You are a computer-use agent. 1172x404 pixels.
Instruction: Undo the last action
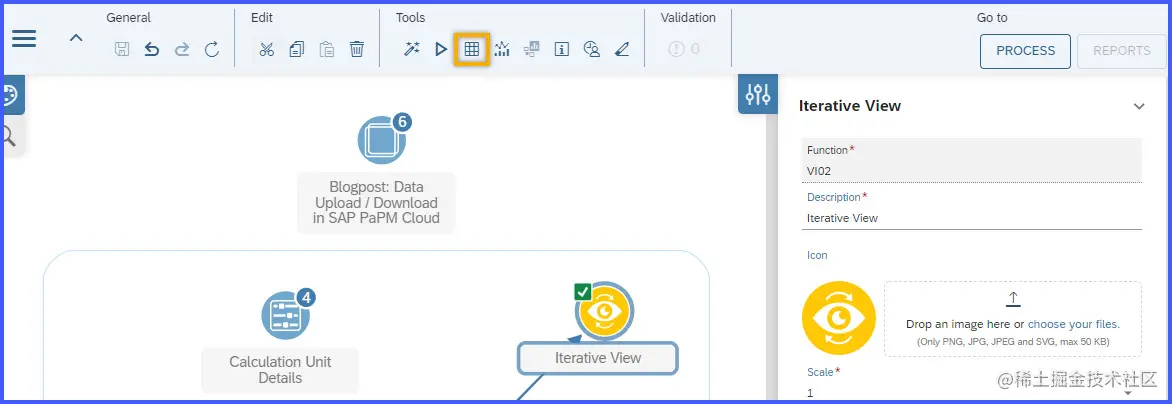152,49
